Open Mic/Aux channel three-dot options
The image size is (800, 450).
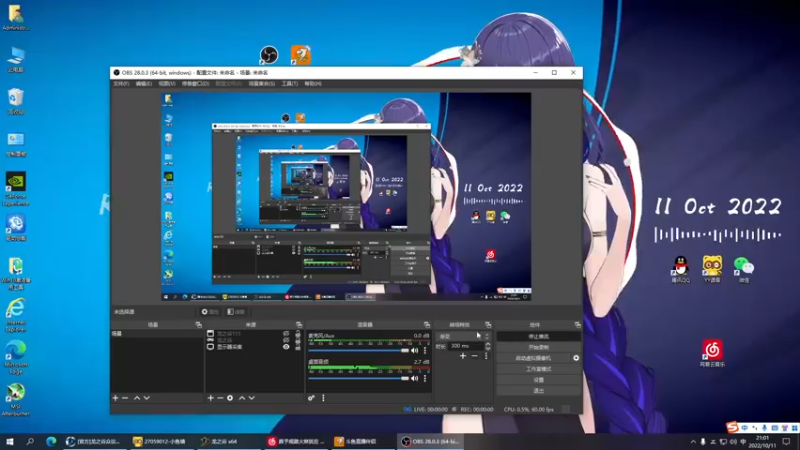click(x=425, y=351)
